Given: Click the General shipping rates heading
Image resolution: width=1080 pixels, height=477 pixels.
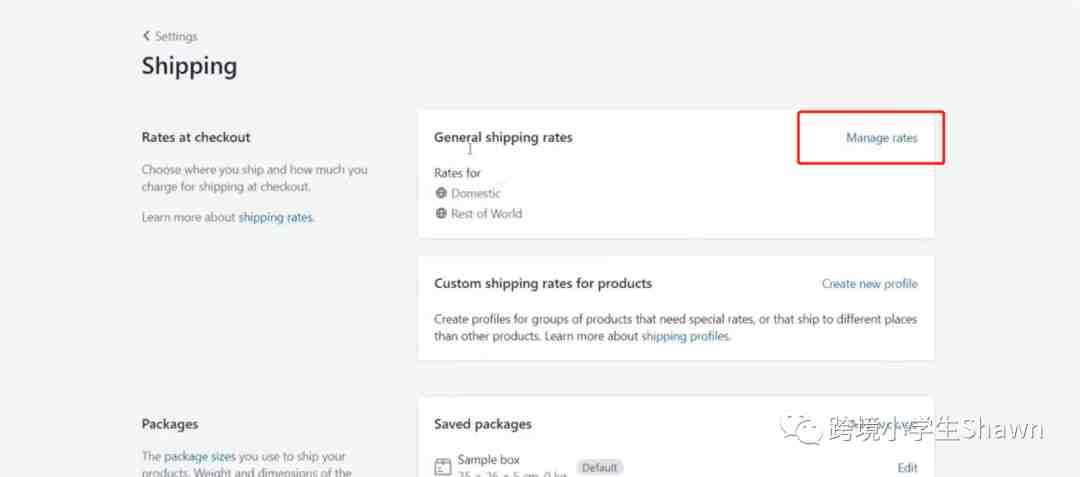Looking at the screenshot, I should click(x=503, y=137).
